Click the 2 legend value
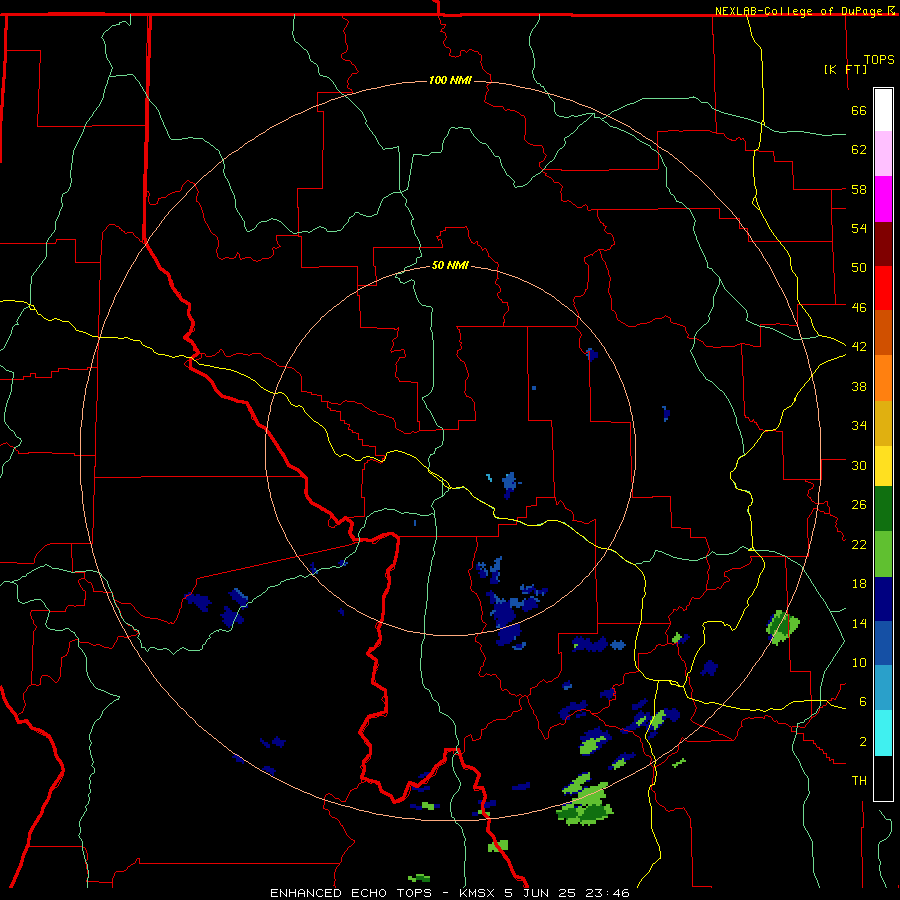The height and width of the screenshot is (900, 900). click(862, 742)
